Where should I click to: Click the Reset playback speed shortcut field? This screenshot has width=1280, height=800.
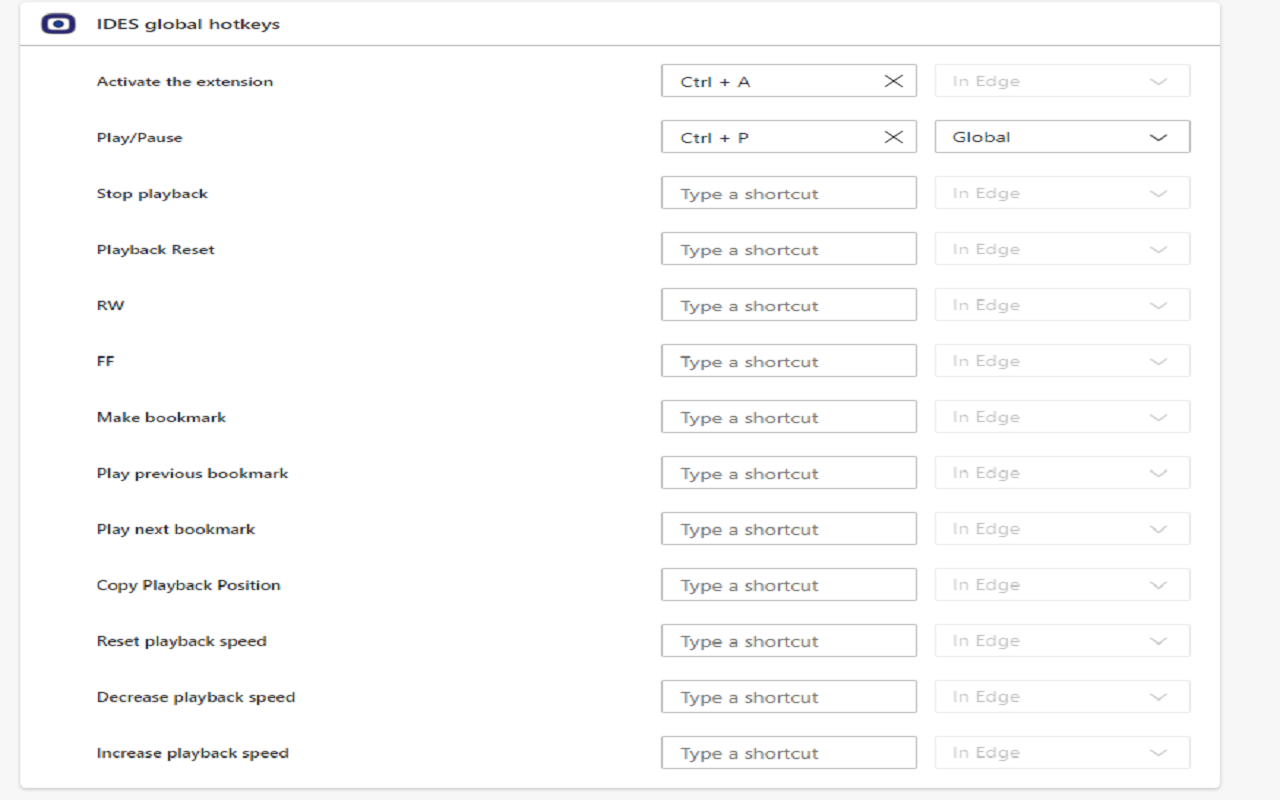tap(789, 640)
